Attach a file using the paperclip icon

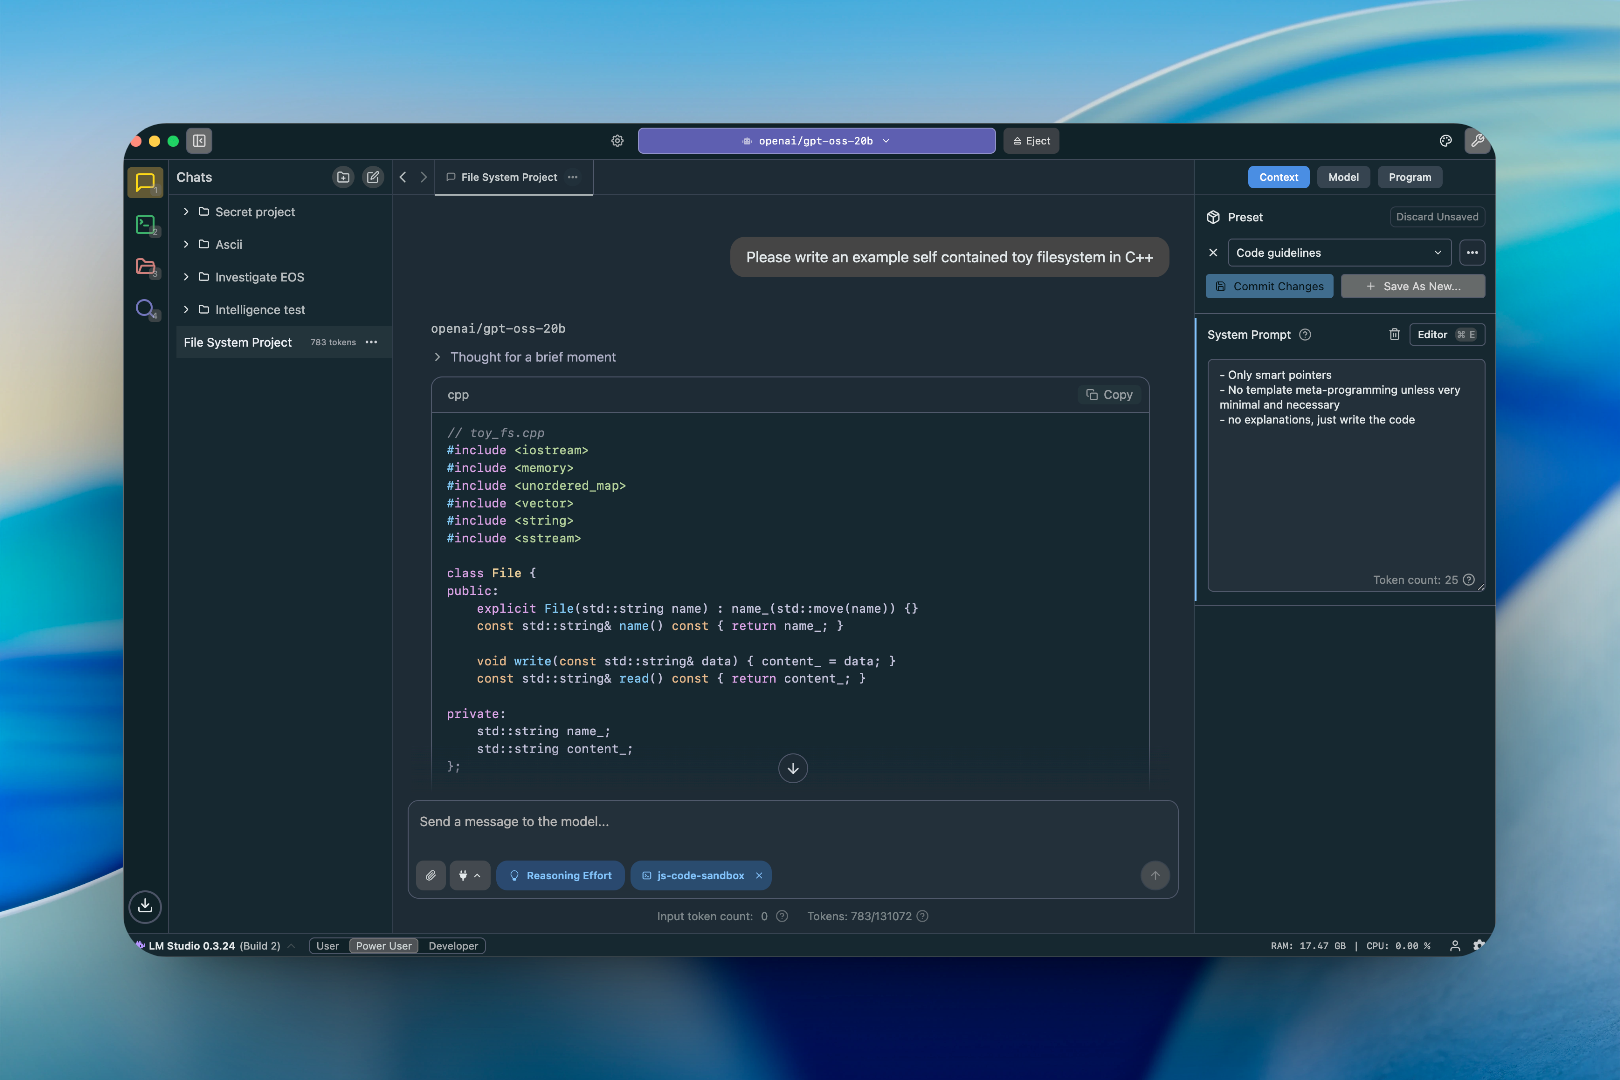point(431,876)
